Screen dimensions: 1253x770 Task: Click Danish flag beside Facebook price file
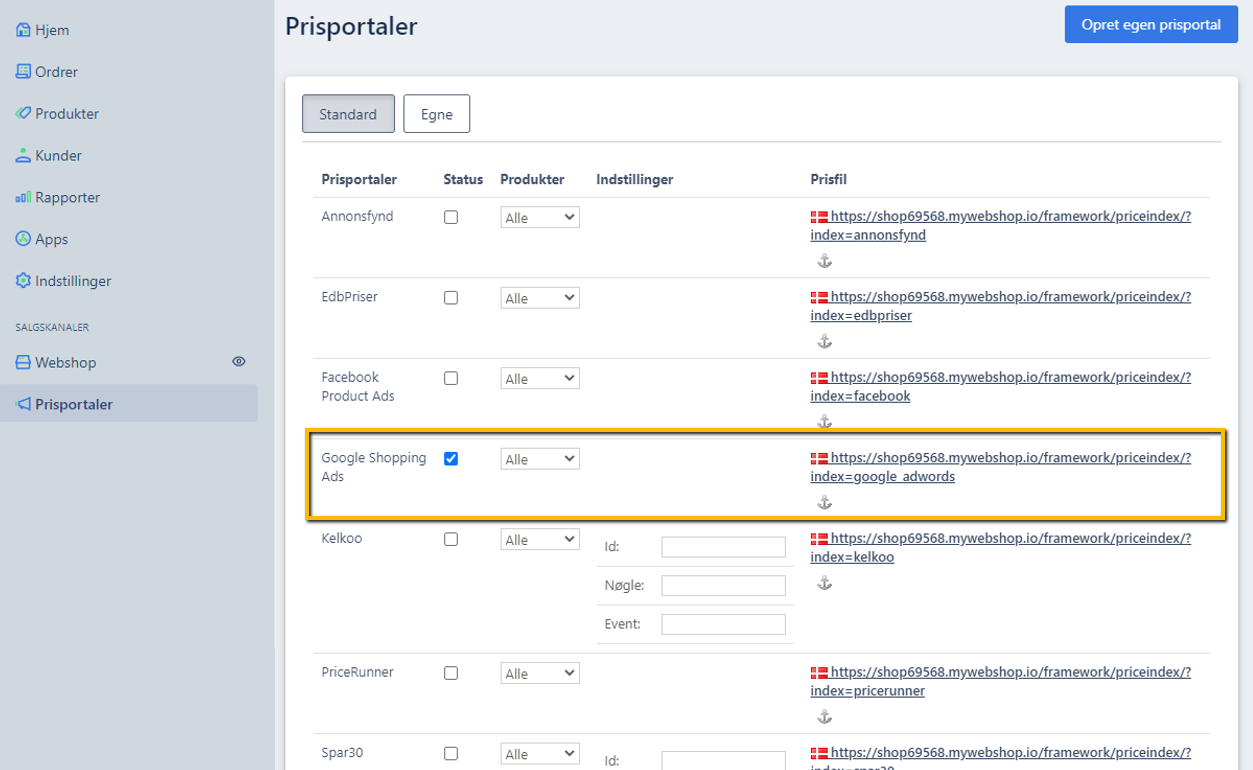(819, 378)
